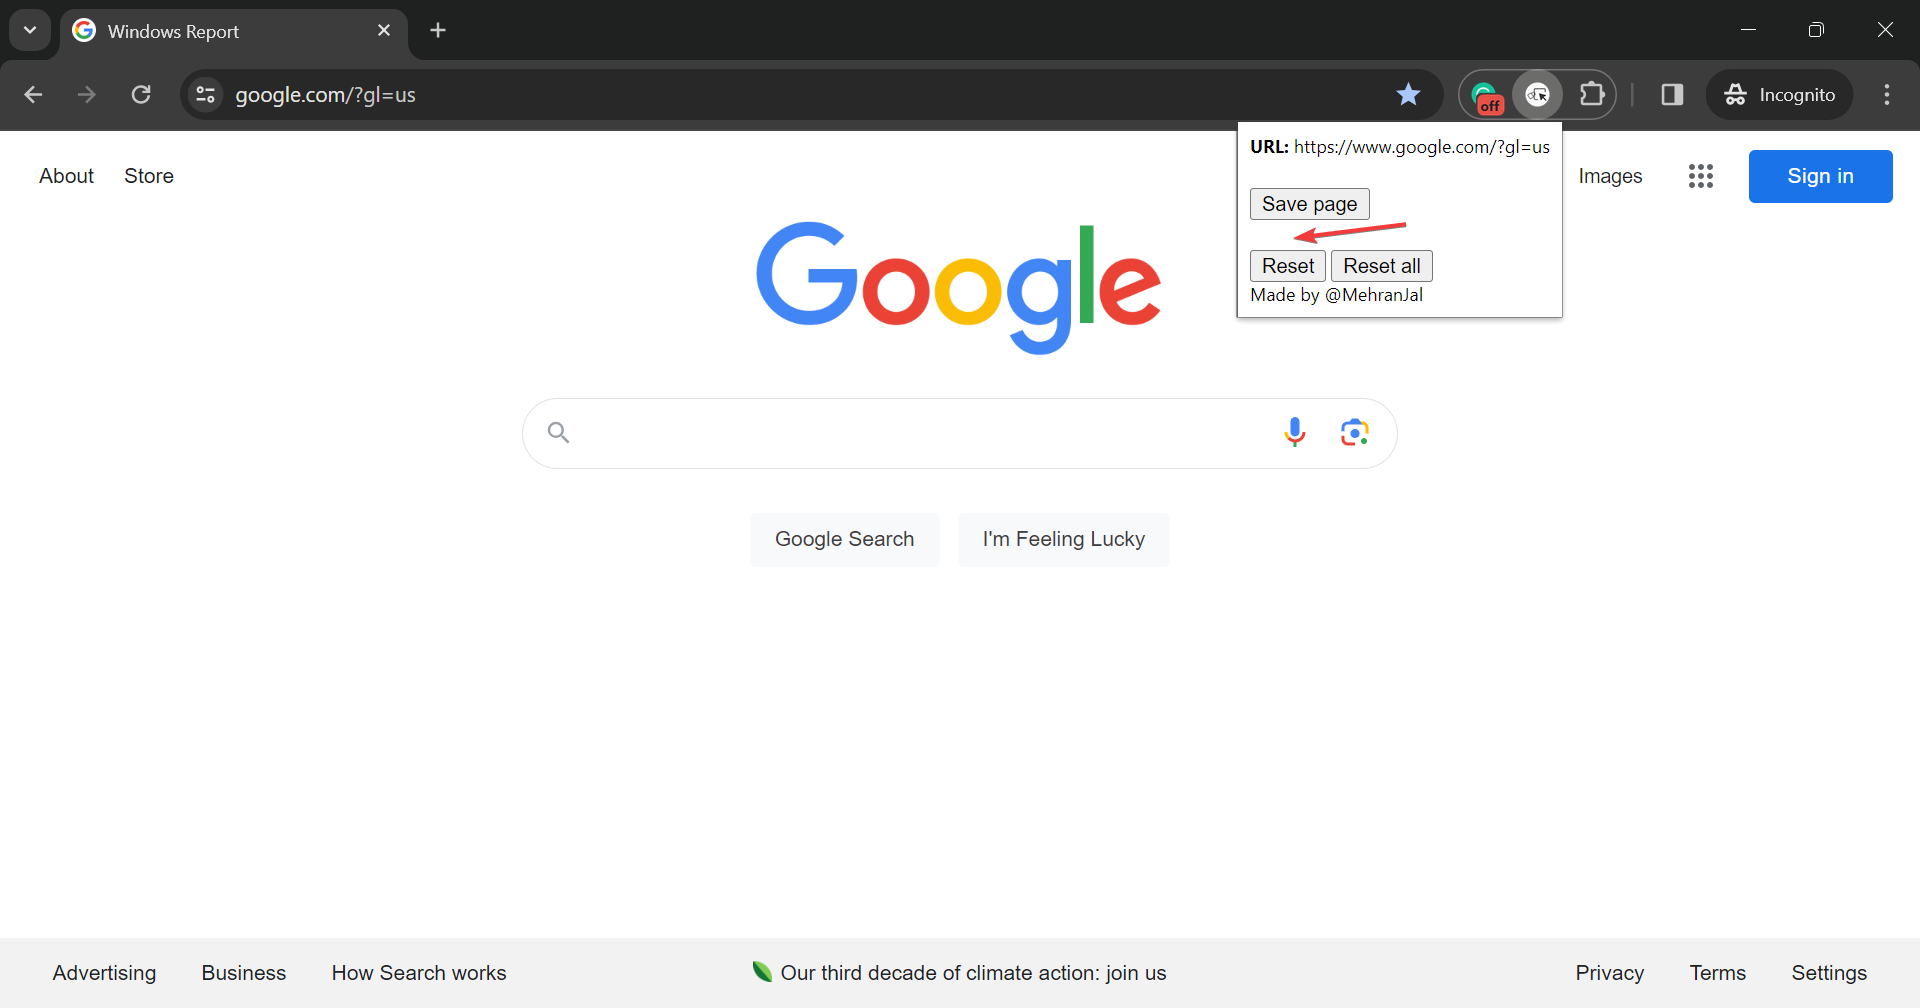
Task: Open the About link
Action: 67,176
